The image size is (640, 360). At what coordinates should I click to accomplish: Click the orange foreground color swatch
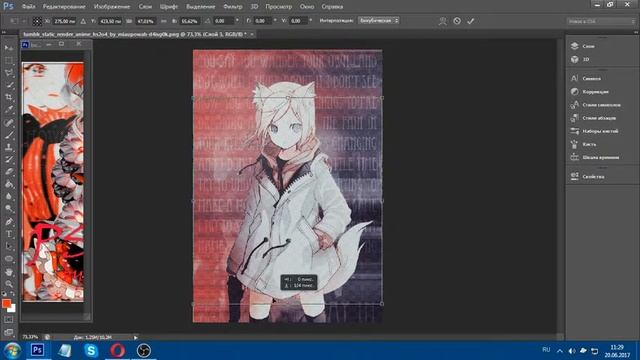click(6, 303)
